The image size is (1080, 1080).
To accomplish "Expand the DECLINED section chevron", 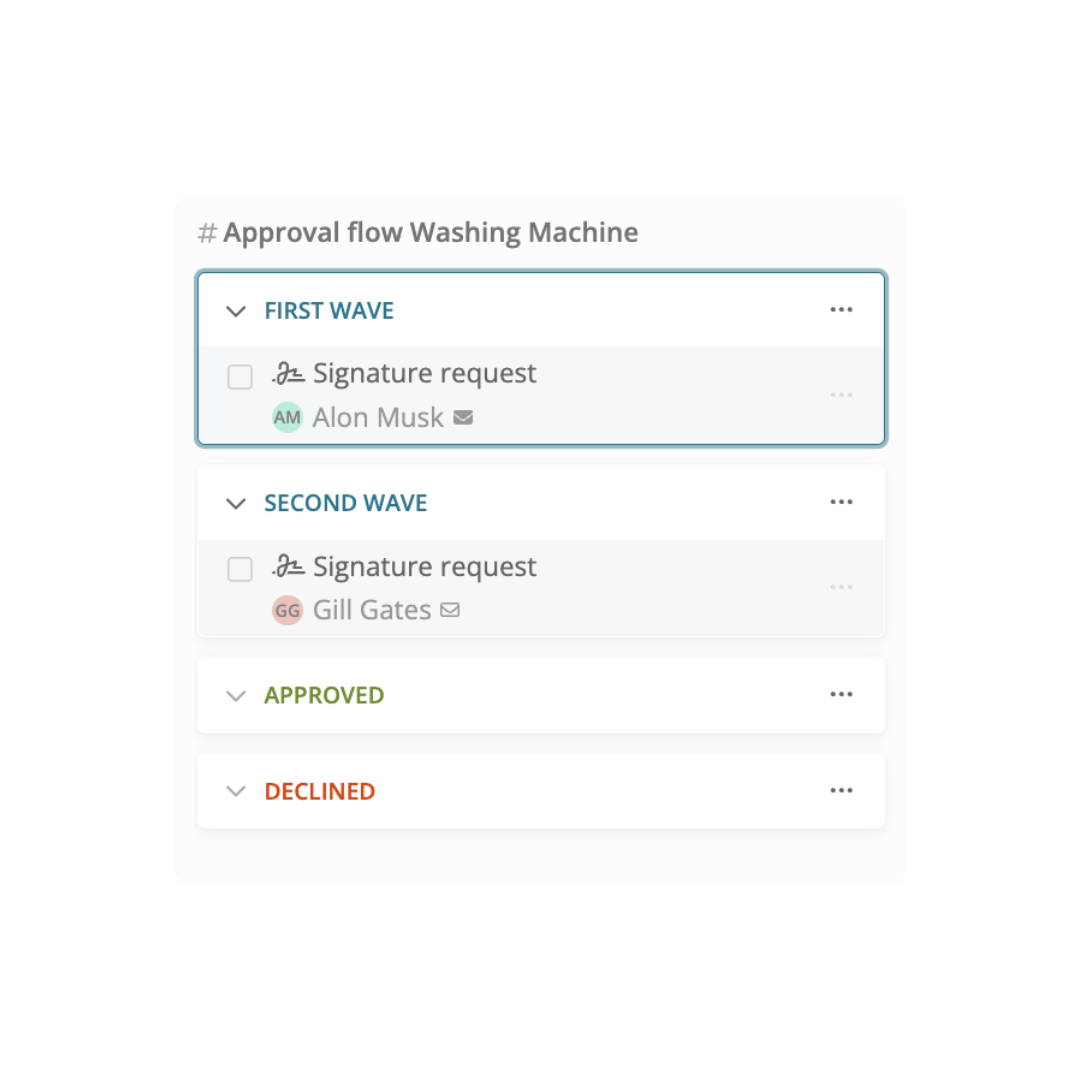I will [x=236, y=791].
